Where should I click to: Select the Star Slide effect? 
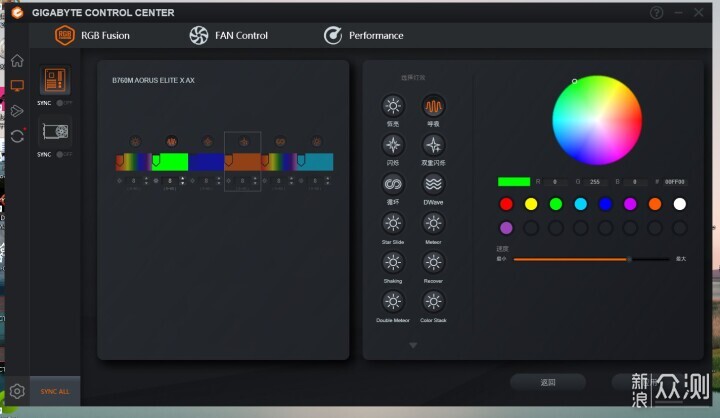393,224
